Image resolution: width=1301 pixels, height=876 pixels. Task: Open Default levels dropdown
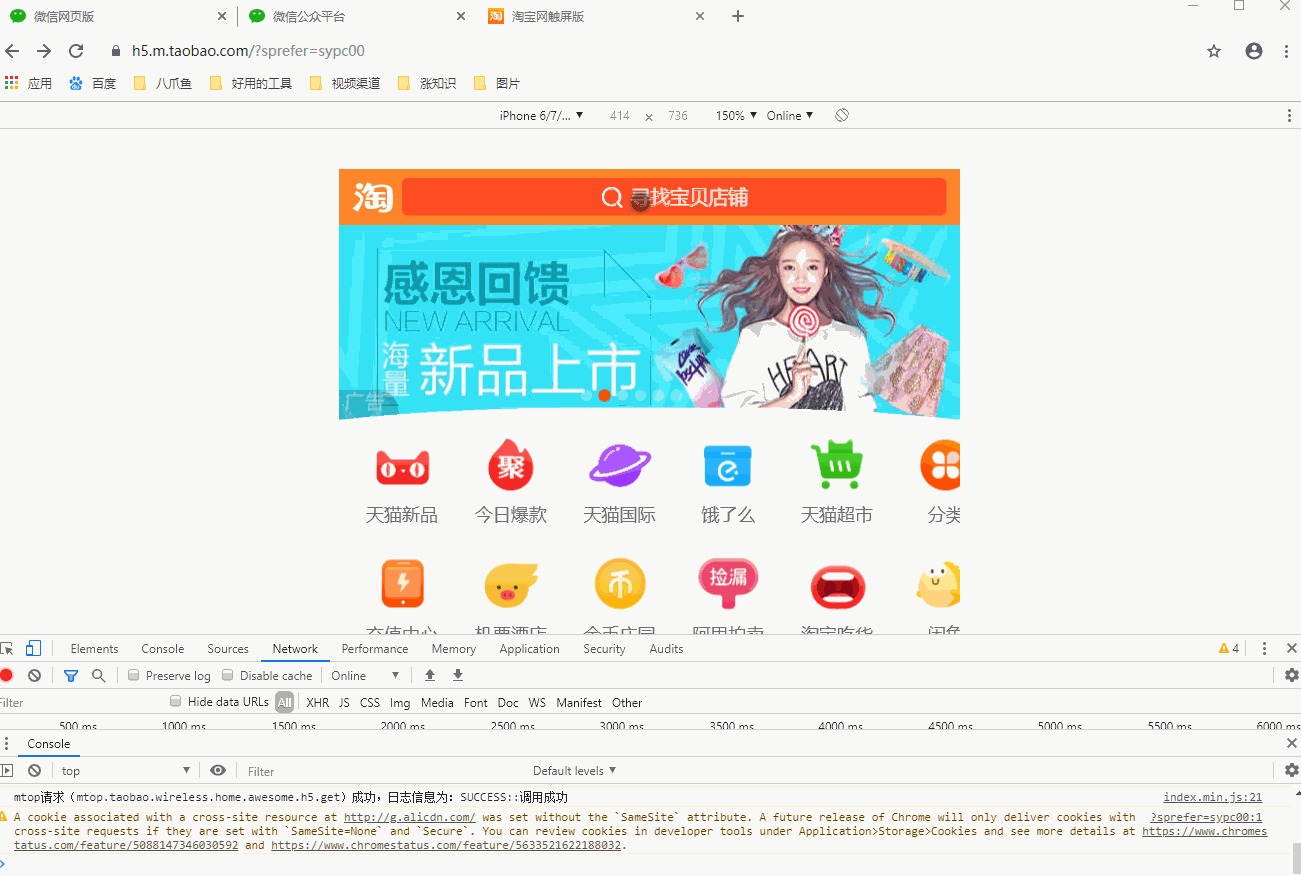point(575,770)
